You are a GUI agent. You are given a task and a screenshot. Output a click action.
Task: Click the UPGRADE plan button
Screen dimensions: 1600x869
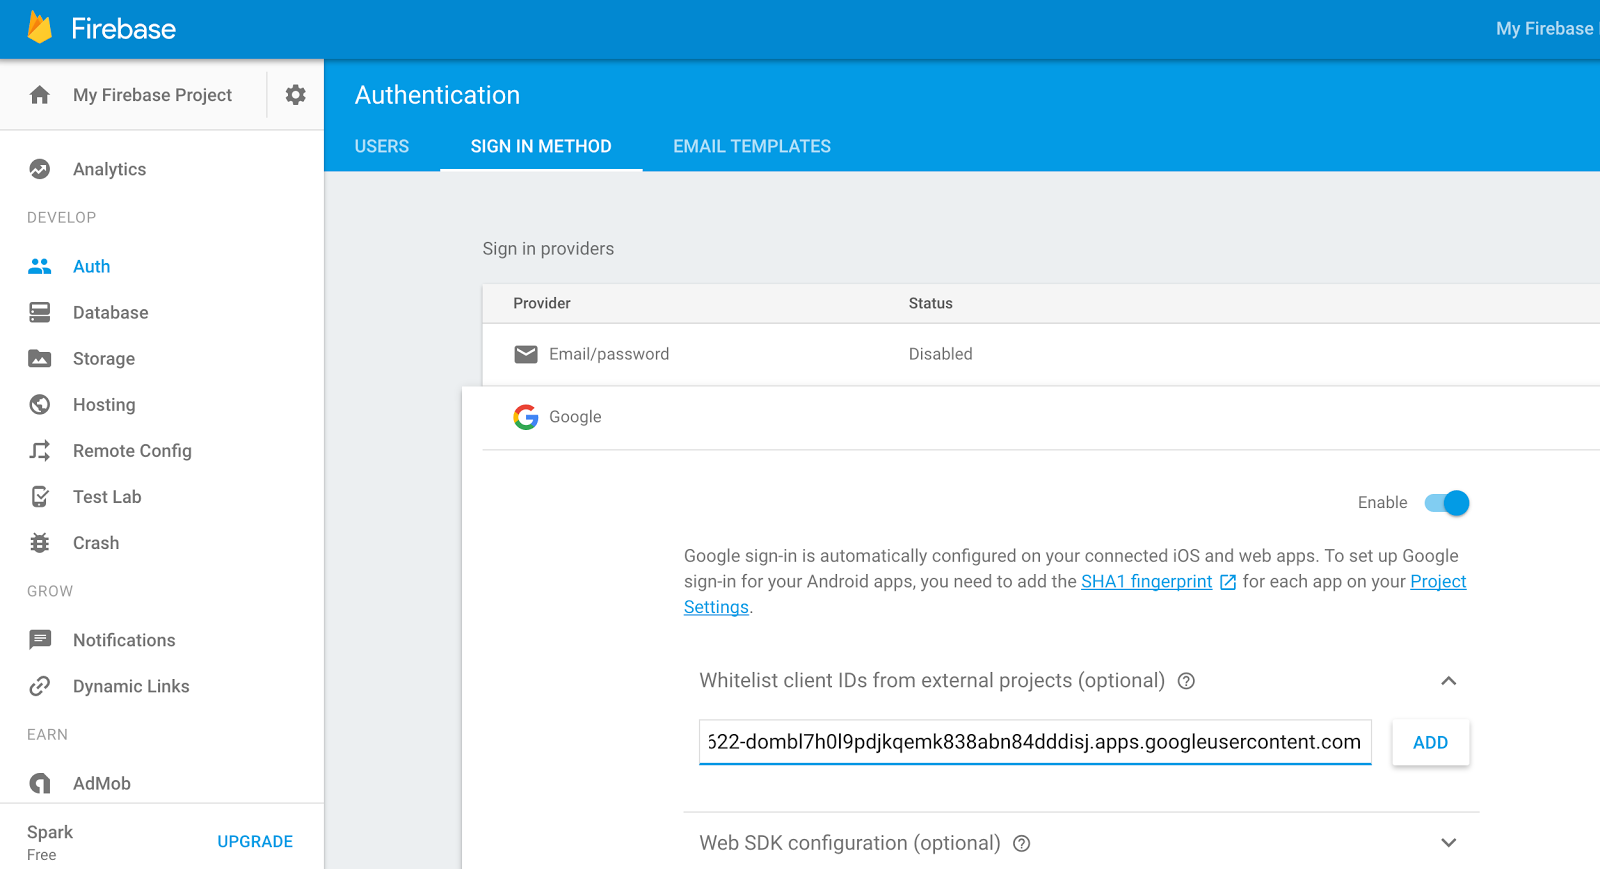pyautogui.click(x=255, y=842)
